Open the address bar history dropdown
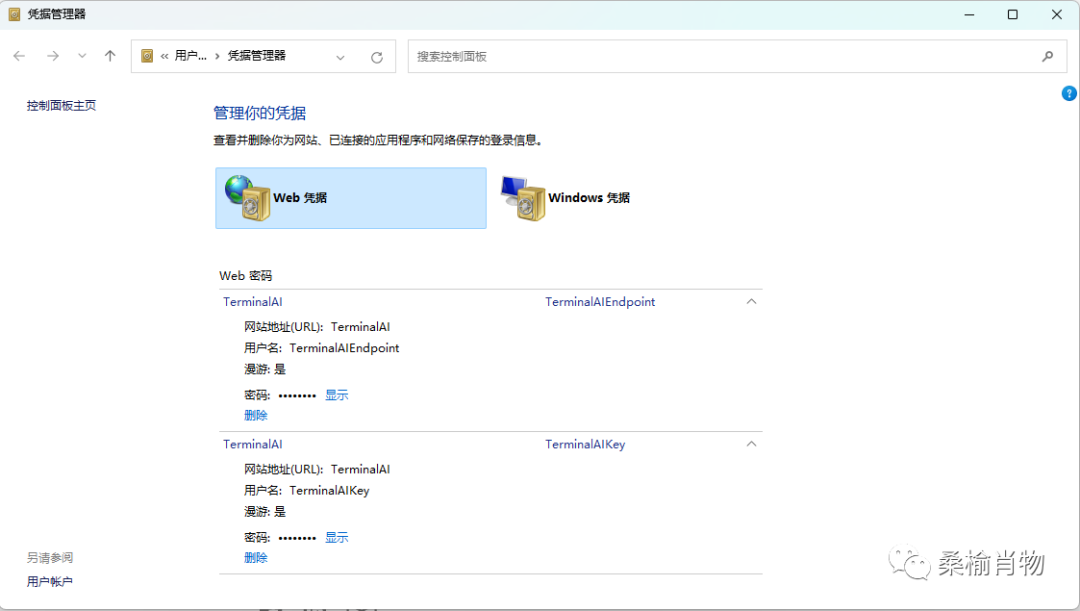1080x611 pixels. (340, 57)
